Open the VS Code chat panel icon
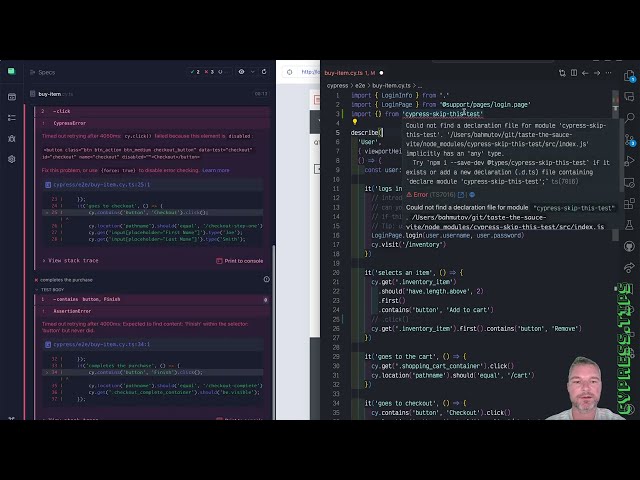Image resolution: width=640 pixels, height=480 pixels. click(x=629, y=97)
